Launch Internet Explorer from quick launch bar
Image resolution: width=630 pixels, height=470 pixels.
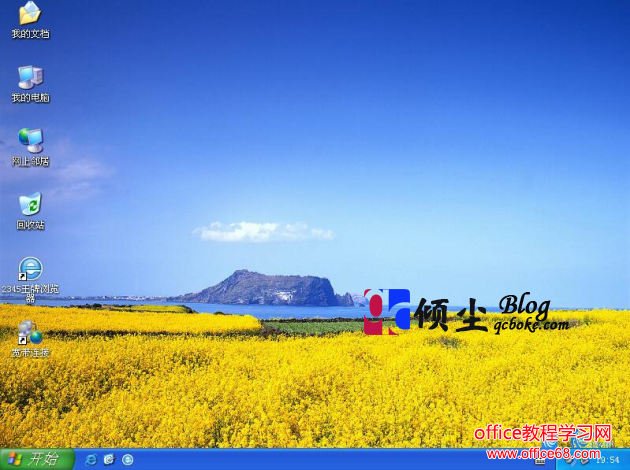point(92,459)
